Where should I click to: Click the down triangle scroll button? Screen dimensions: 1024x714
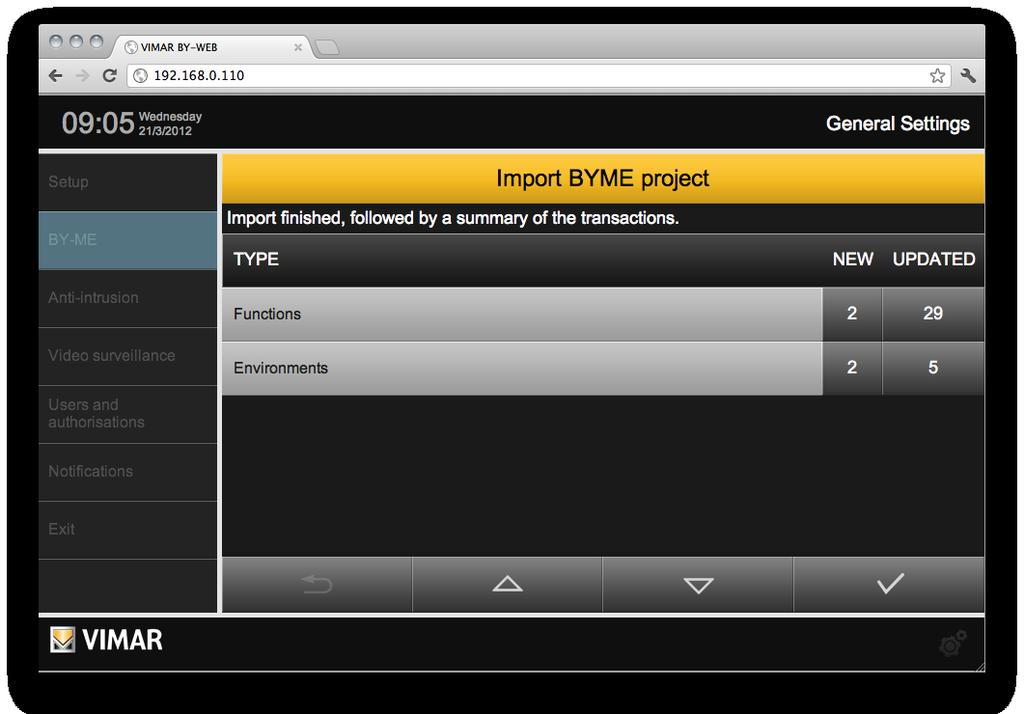[698, 584]
